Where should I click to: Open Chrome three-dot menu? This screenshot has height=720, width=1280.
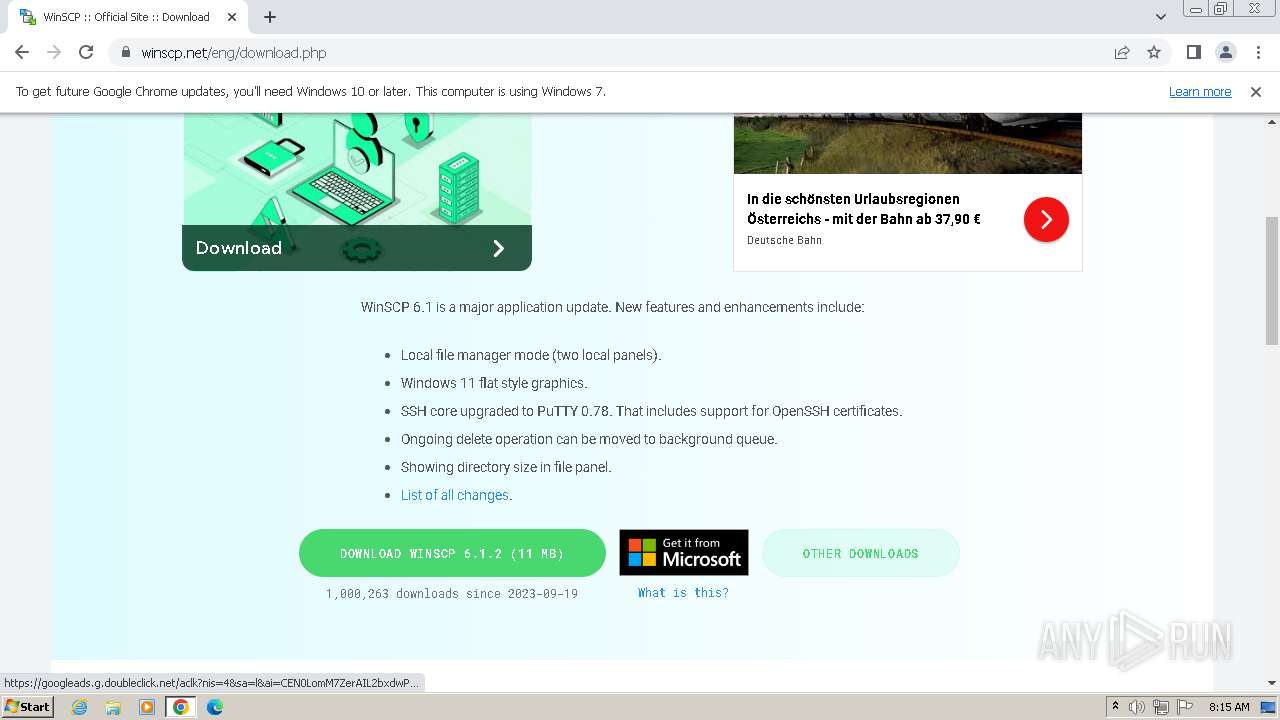click(x=1257, y=53)
